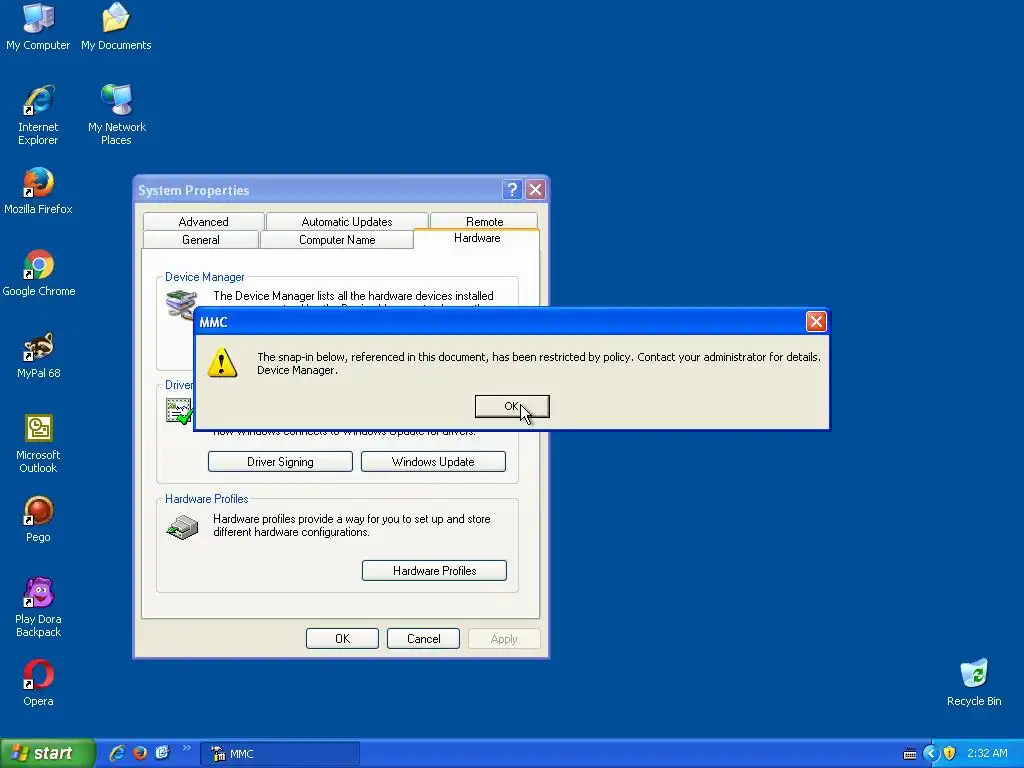Click the keyboard icon in the system tray
This screenshot has height=768, width=1024.
click(909, 754)
